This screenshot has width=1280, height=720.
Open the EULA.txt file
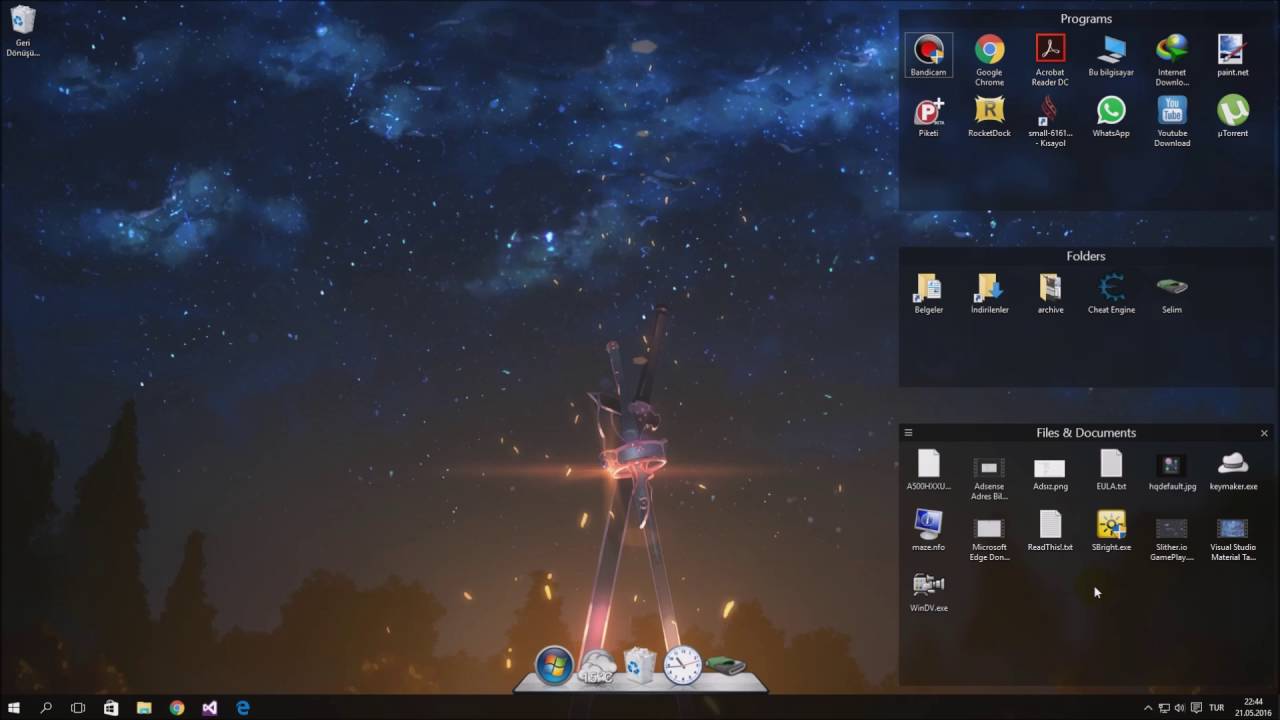pyautogui.click(x=1111, y=470)
